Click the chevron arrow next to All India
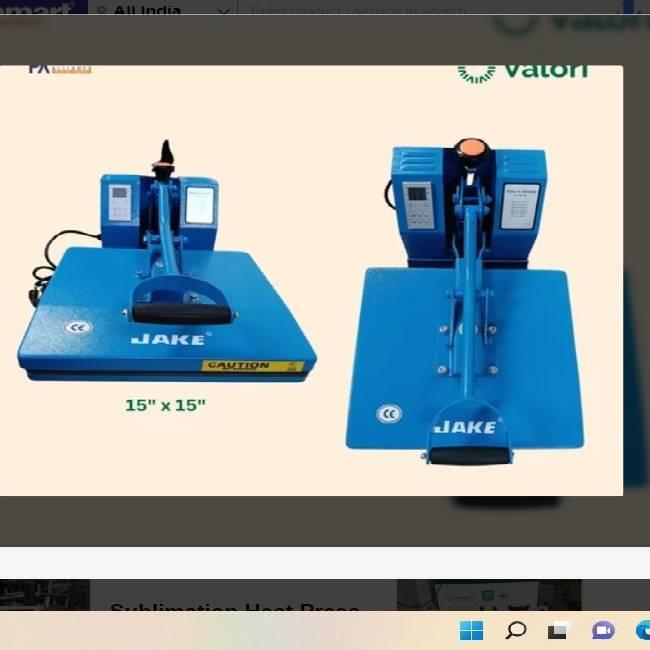650x650 pixels. (224, 12)
